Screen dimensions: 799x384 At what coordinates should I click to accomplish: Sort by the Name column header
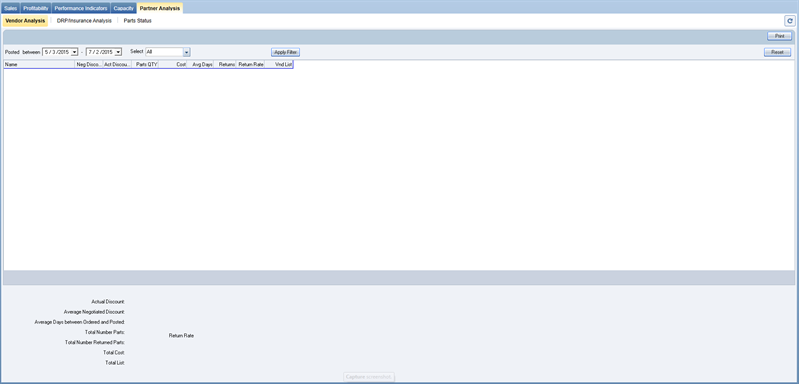coord(39,65)
